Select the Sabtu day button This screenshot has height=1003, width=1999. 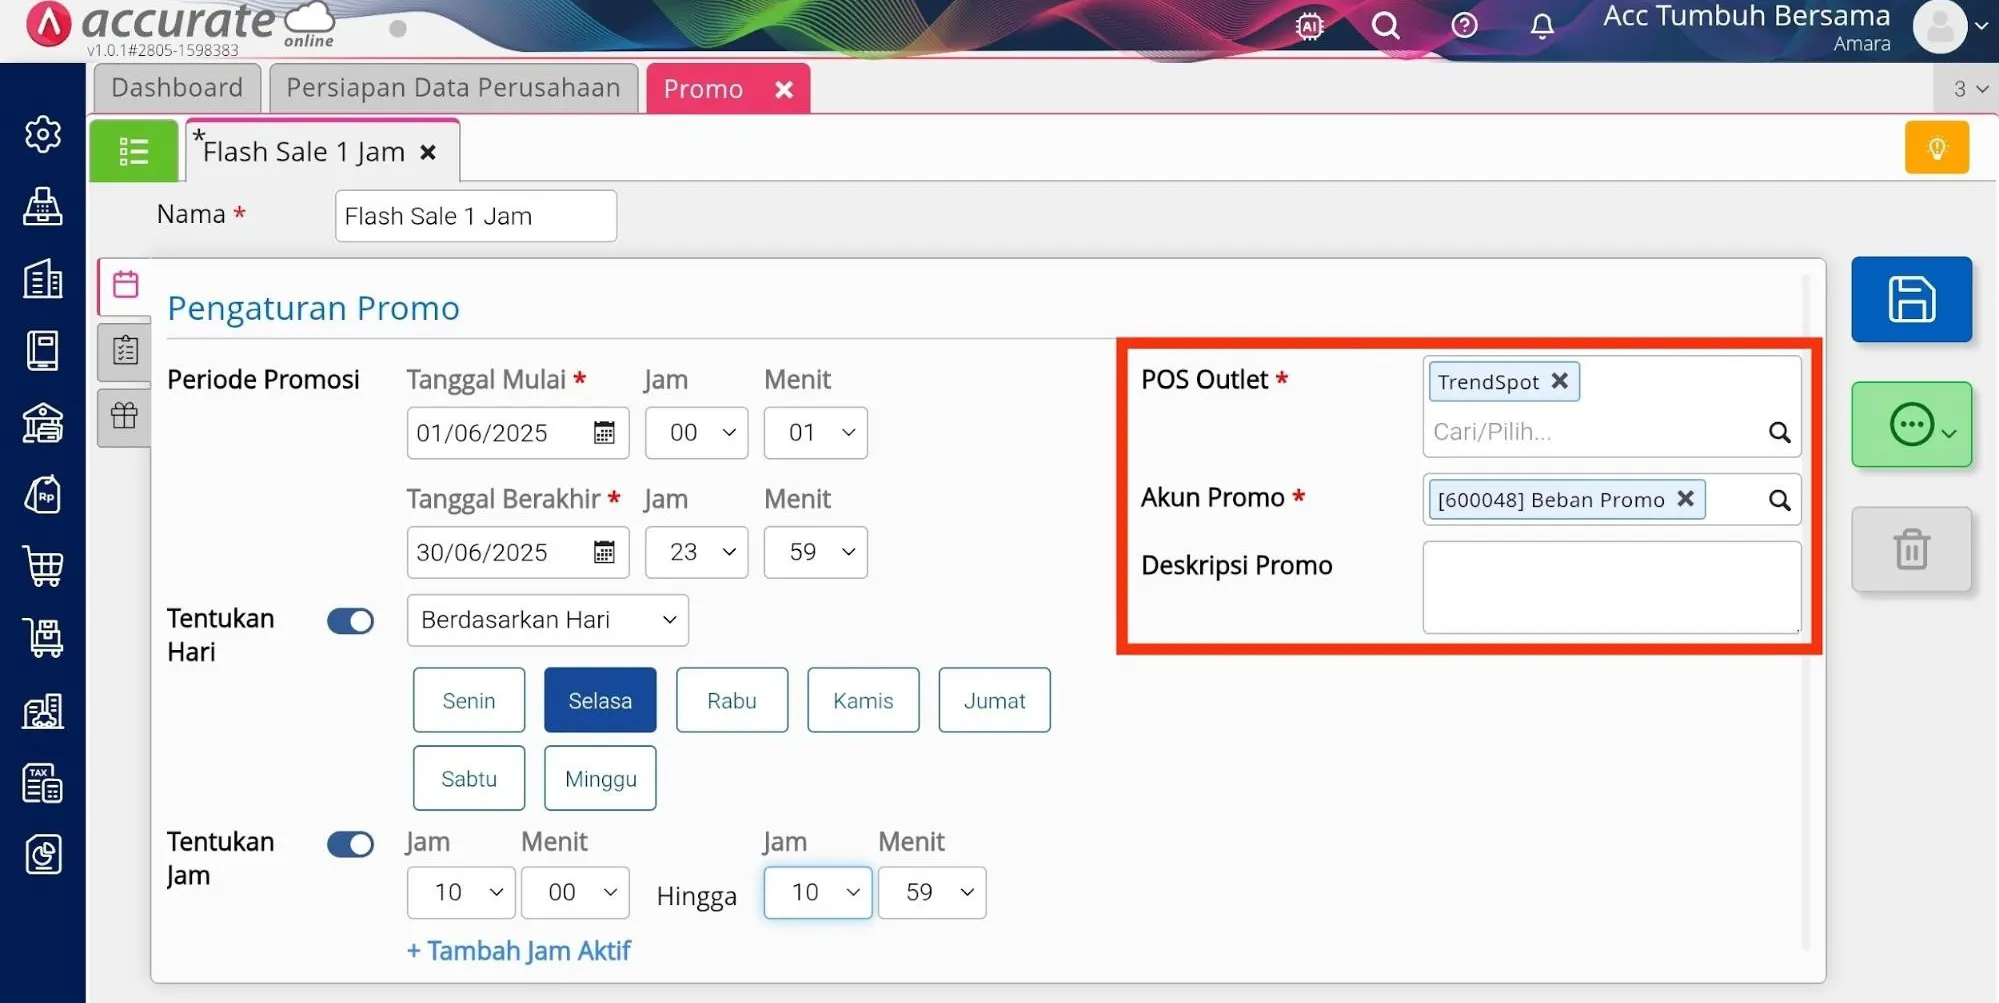tap(469, 778)
